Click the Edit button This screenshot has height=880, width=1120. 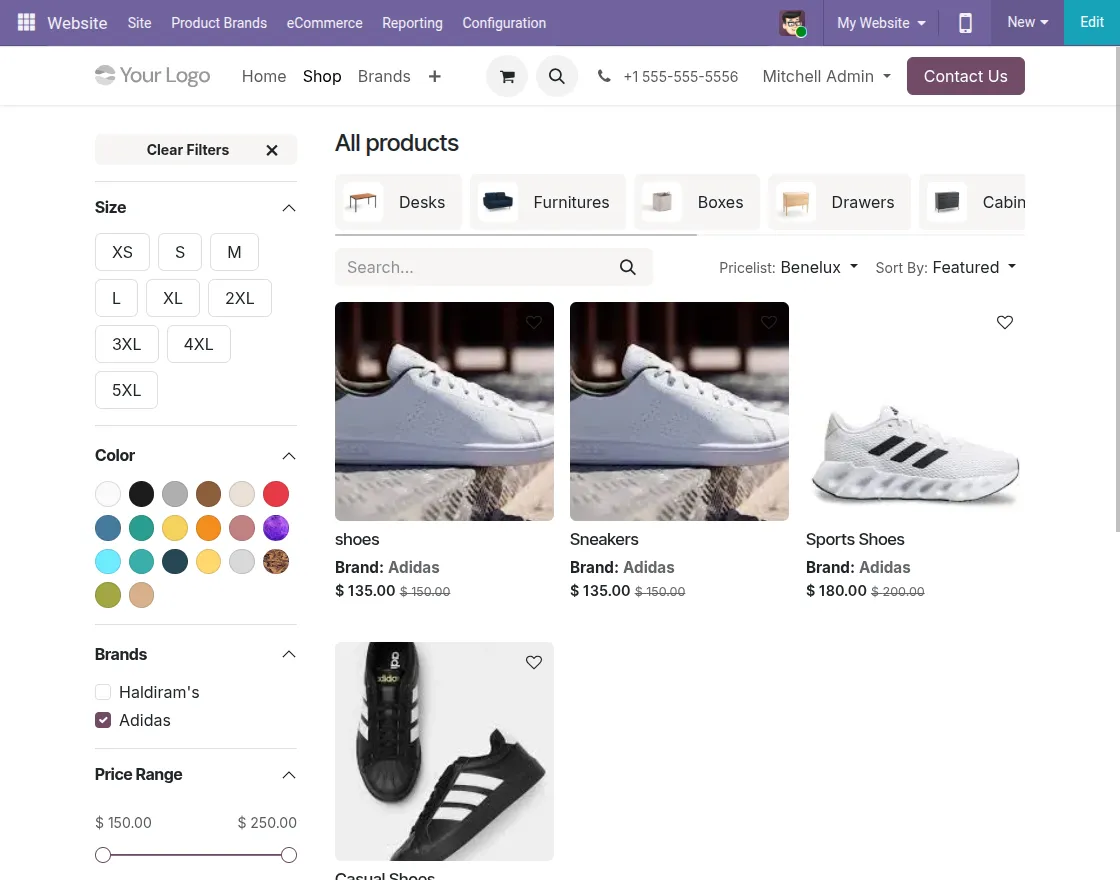point(1091,23)
